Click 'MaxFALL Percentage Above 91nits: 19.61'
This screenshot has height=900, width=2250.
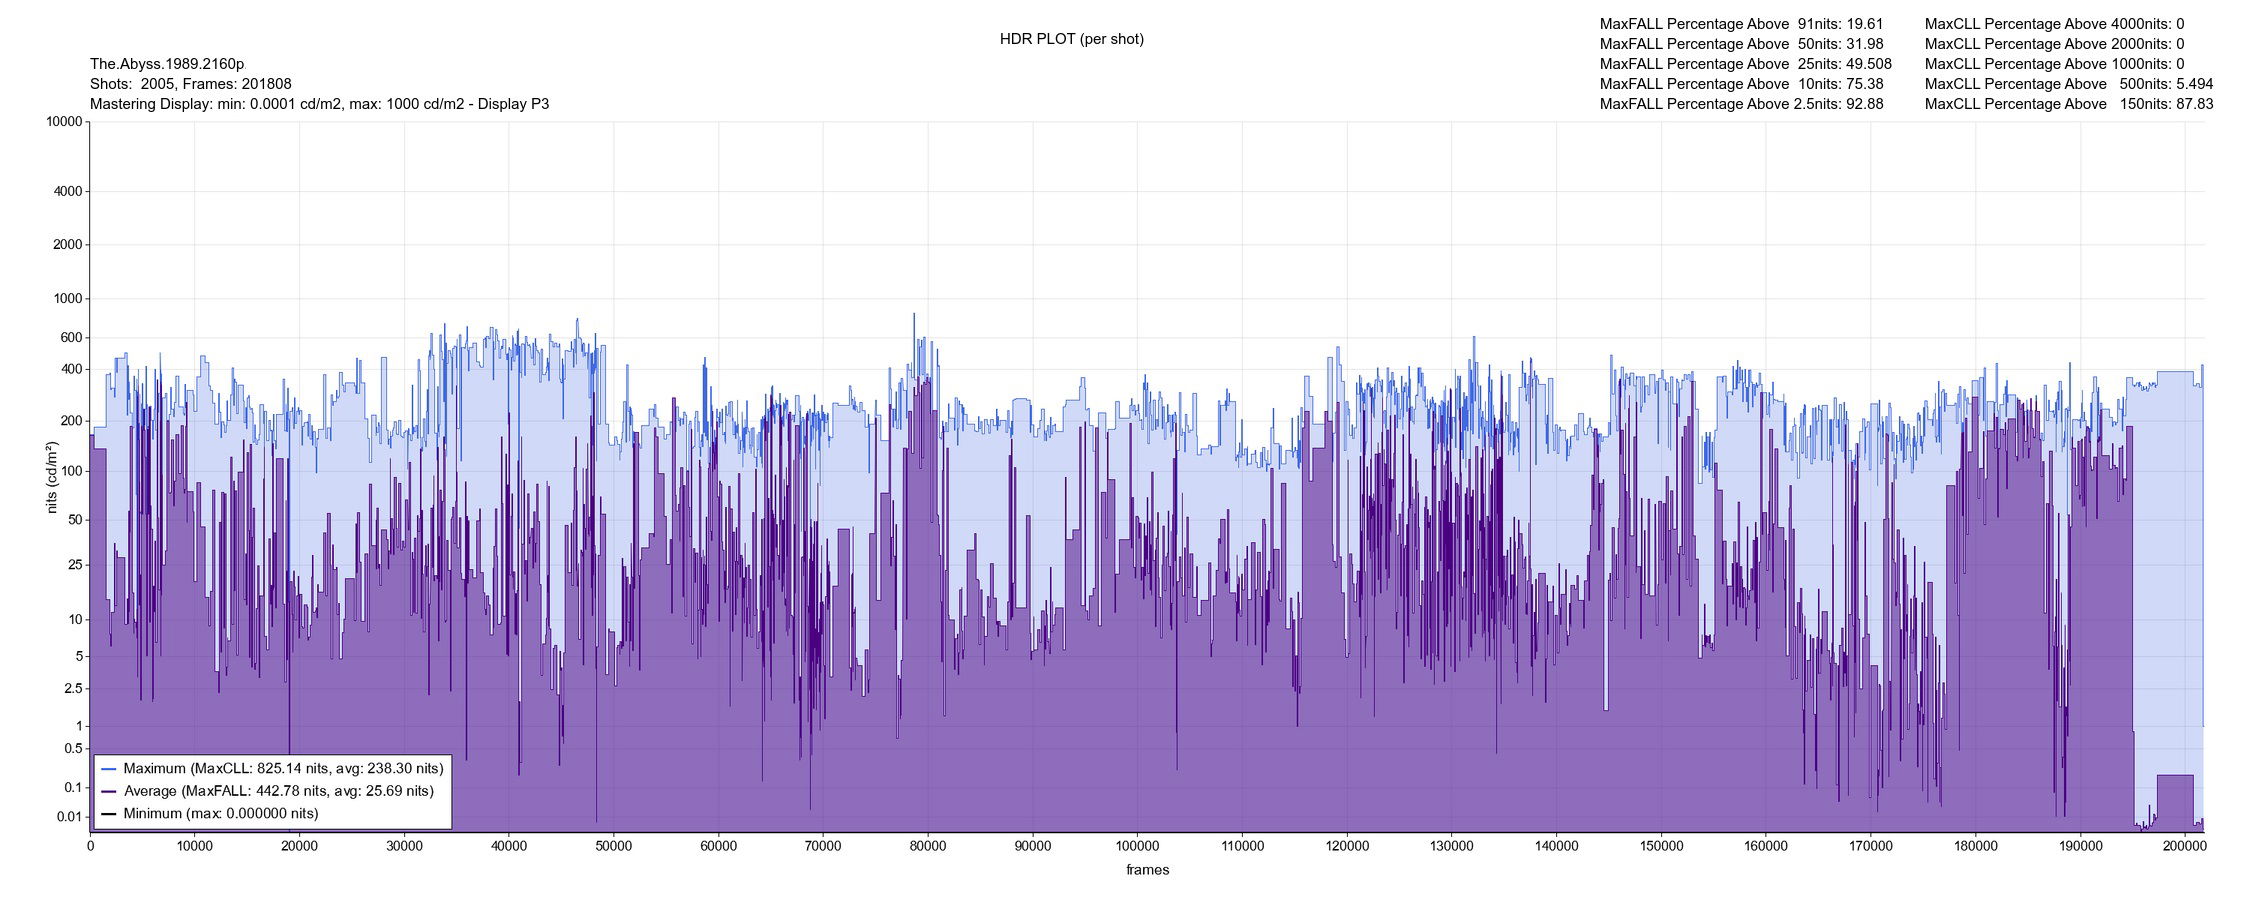click(1741, 24)
